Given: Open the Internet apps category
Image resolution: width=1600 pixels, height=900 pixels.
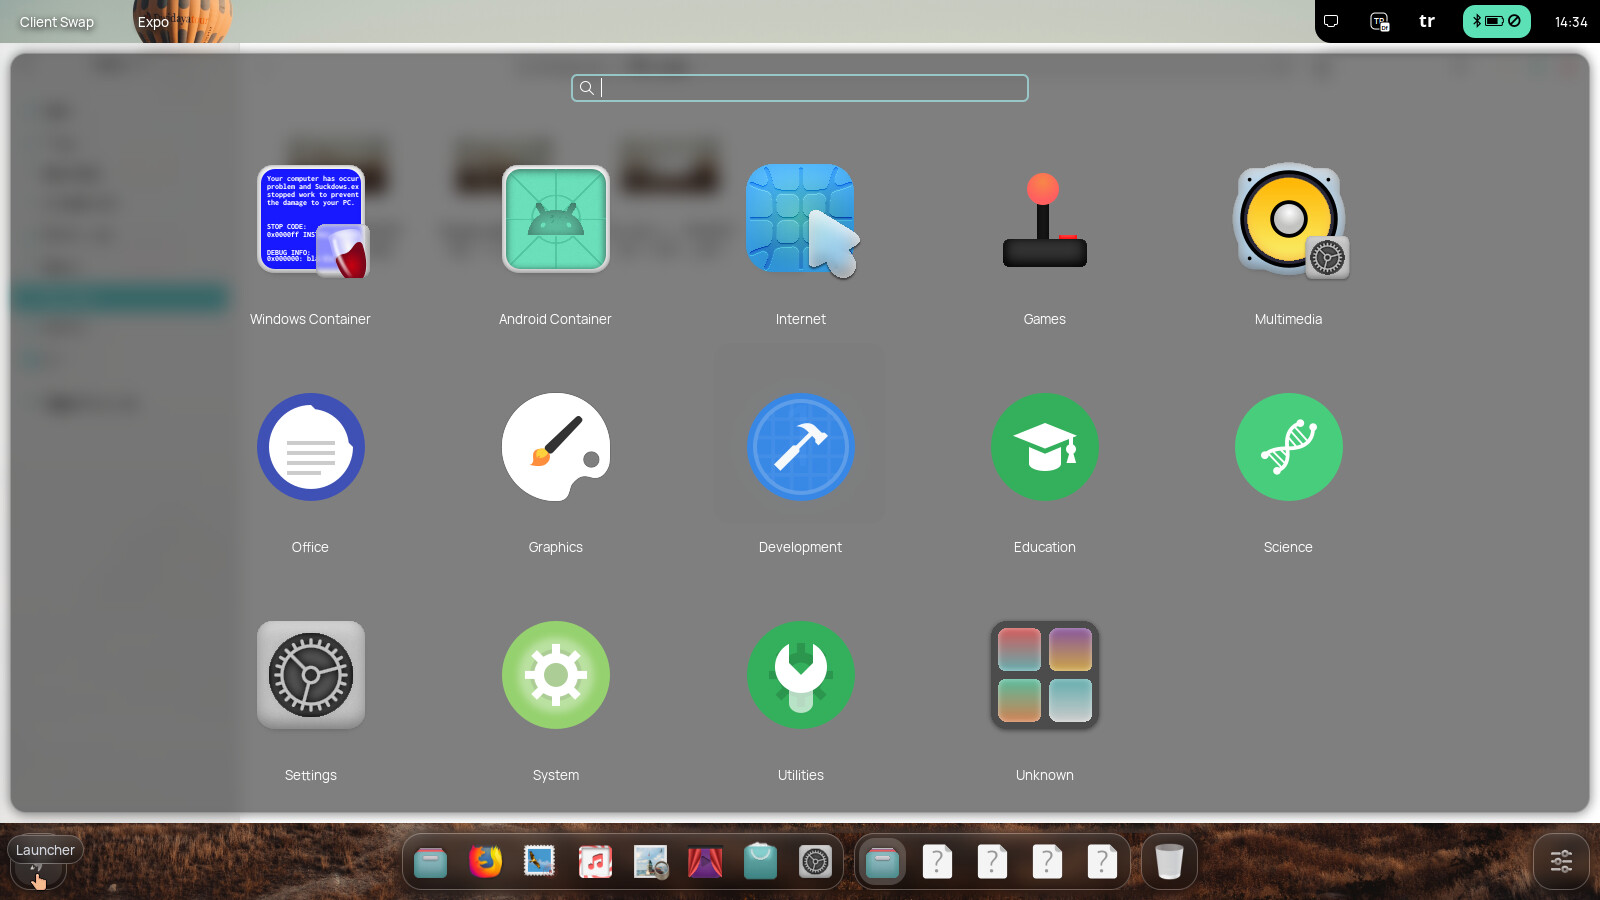Looking at the screenshot, I should [x=800, y=220].
